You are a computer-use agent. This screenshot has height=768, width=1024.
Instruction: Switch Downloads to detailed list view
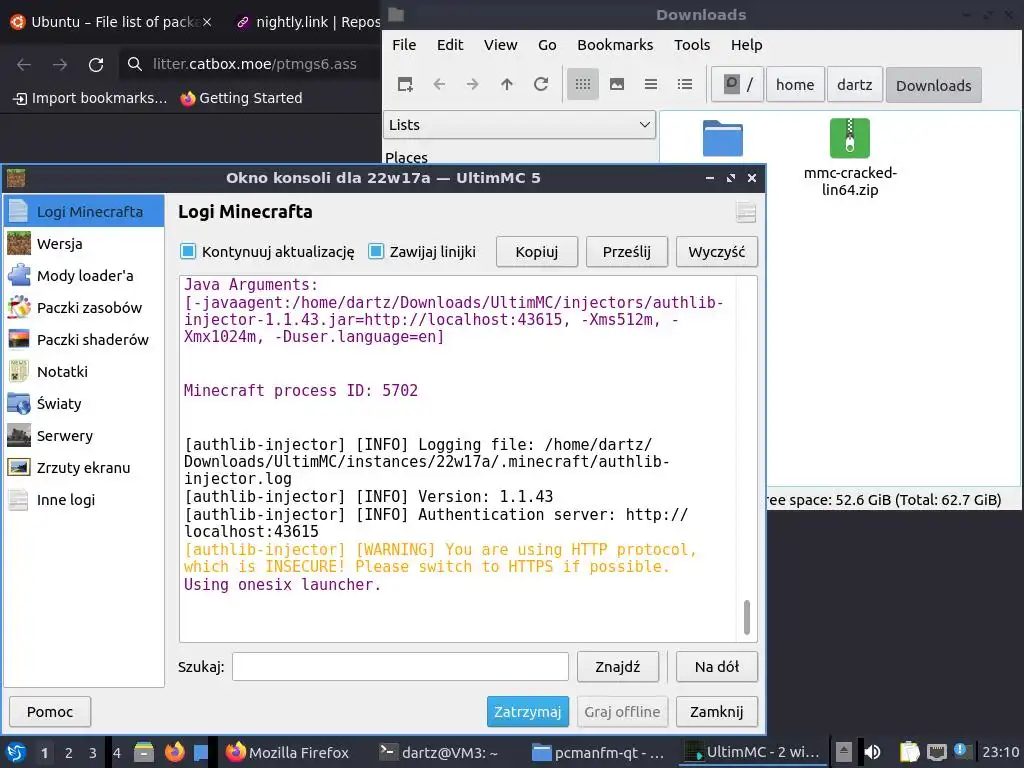point(684,84)
